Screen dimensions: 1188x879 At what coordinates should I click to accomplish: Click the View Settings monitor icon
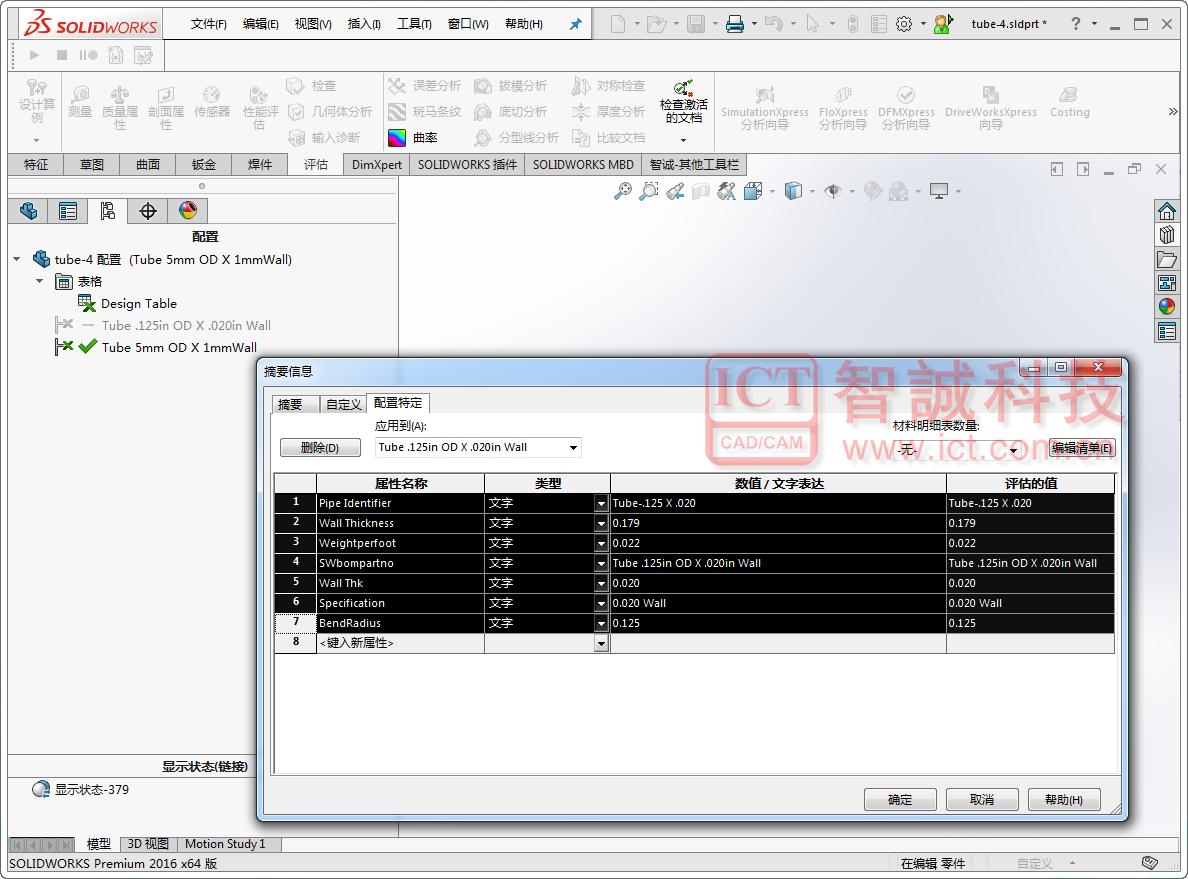939,191
